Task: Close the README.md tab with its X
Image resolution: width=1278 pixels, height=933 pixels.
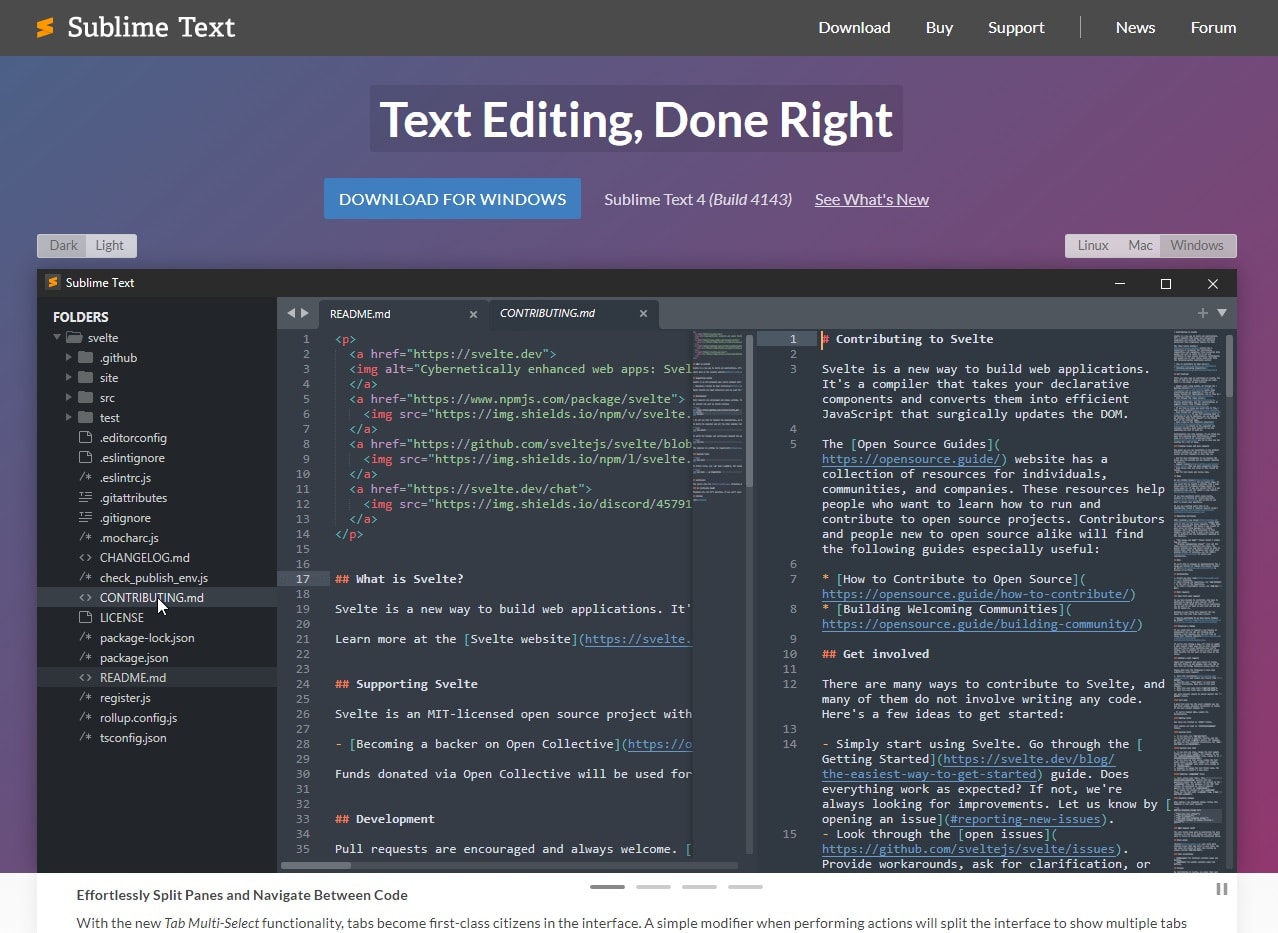Action: [473, 314]
